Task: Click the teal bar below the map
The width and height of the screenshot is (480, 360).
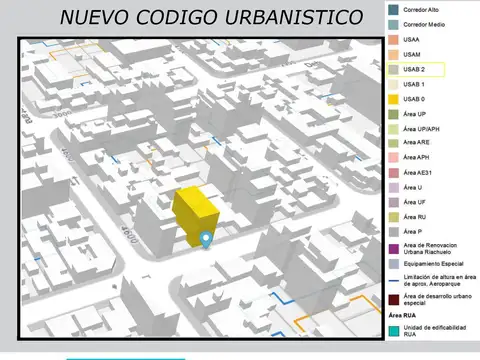Action: click(x=125, y=359)
